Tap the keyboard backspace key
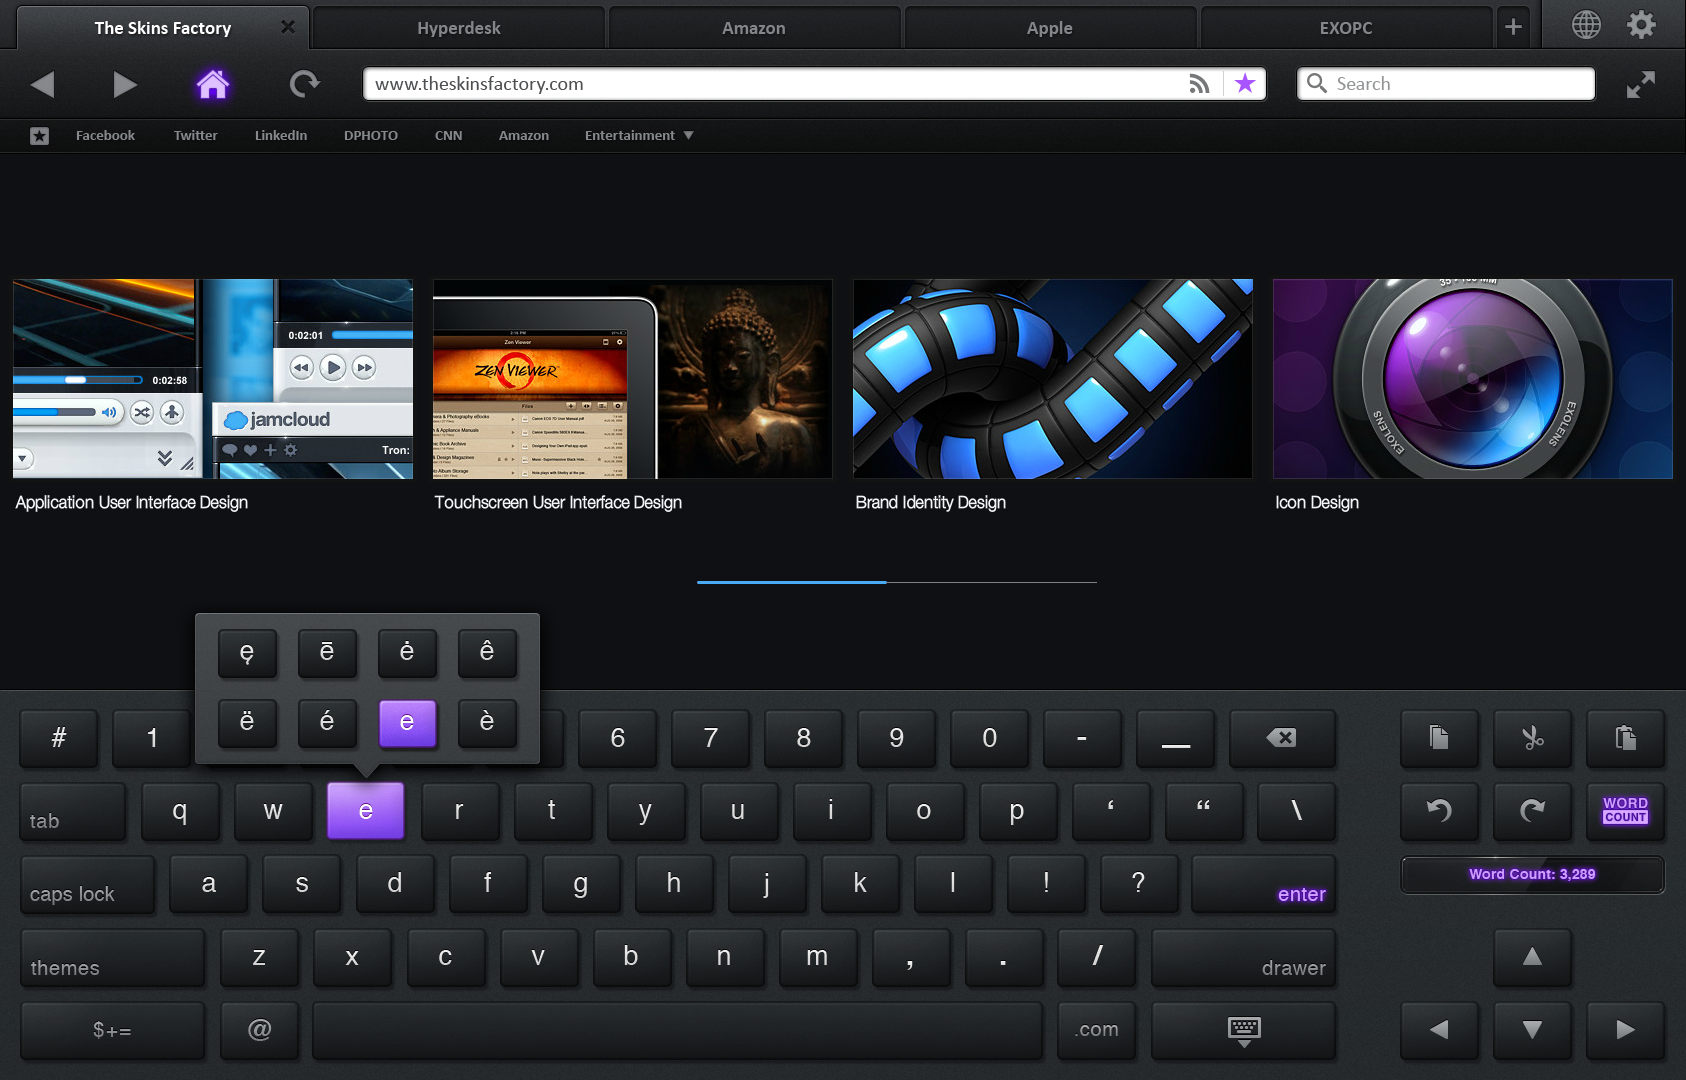The image size is (1686, 1080). (1282, 738)
